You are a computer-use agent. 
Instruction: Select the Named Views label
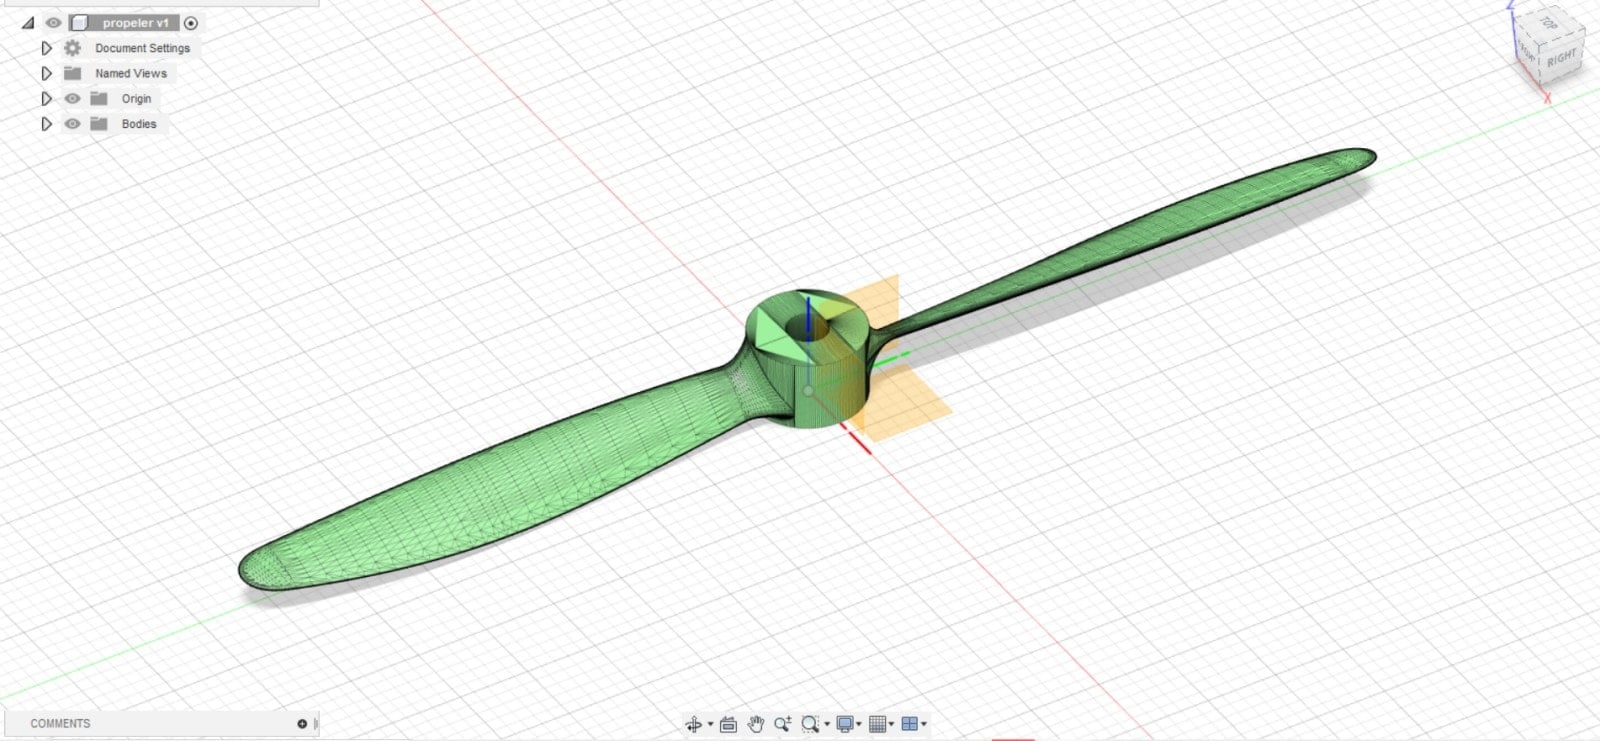[131, 73]
